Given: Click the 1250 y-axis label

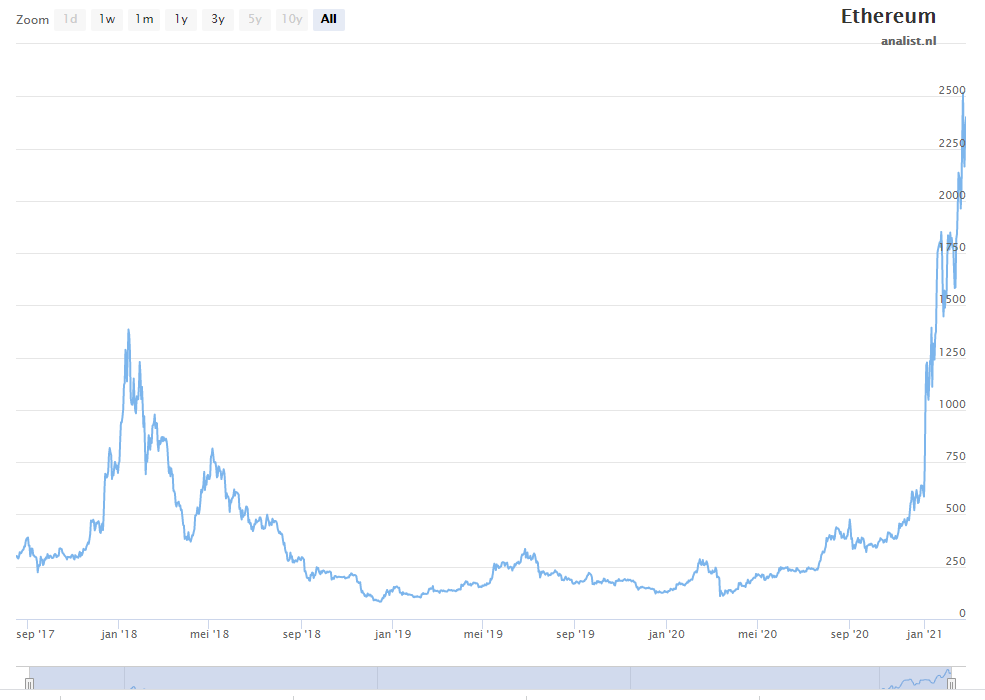Looking at the screenshot, I should point(952,352).
